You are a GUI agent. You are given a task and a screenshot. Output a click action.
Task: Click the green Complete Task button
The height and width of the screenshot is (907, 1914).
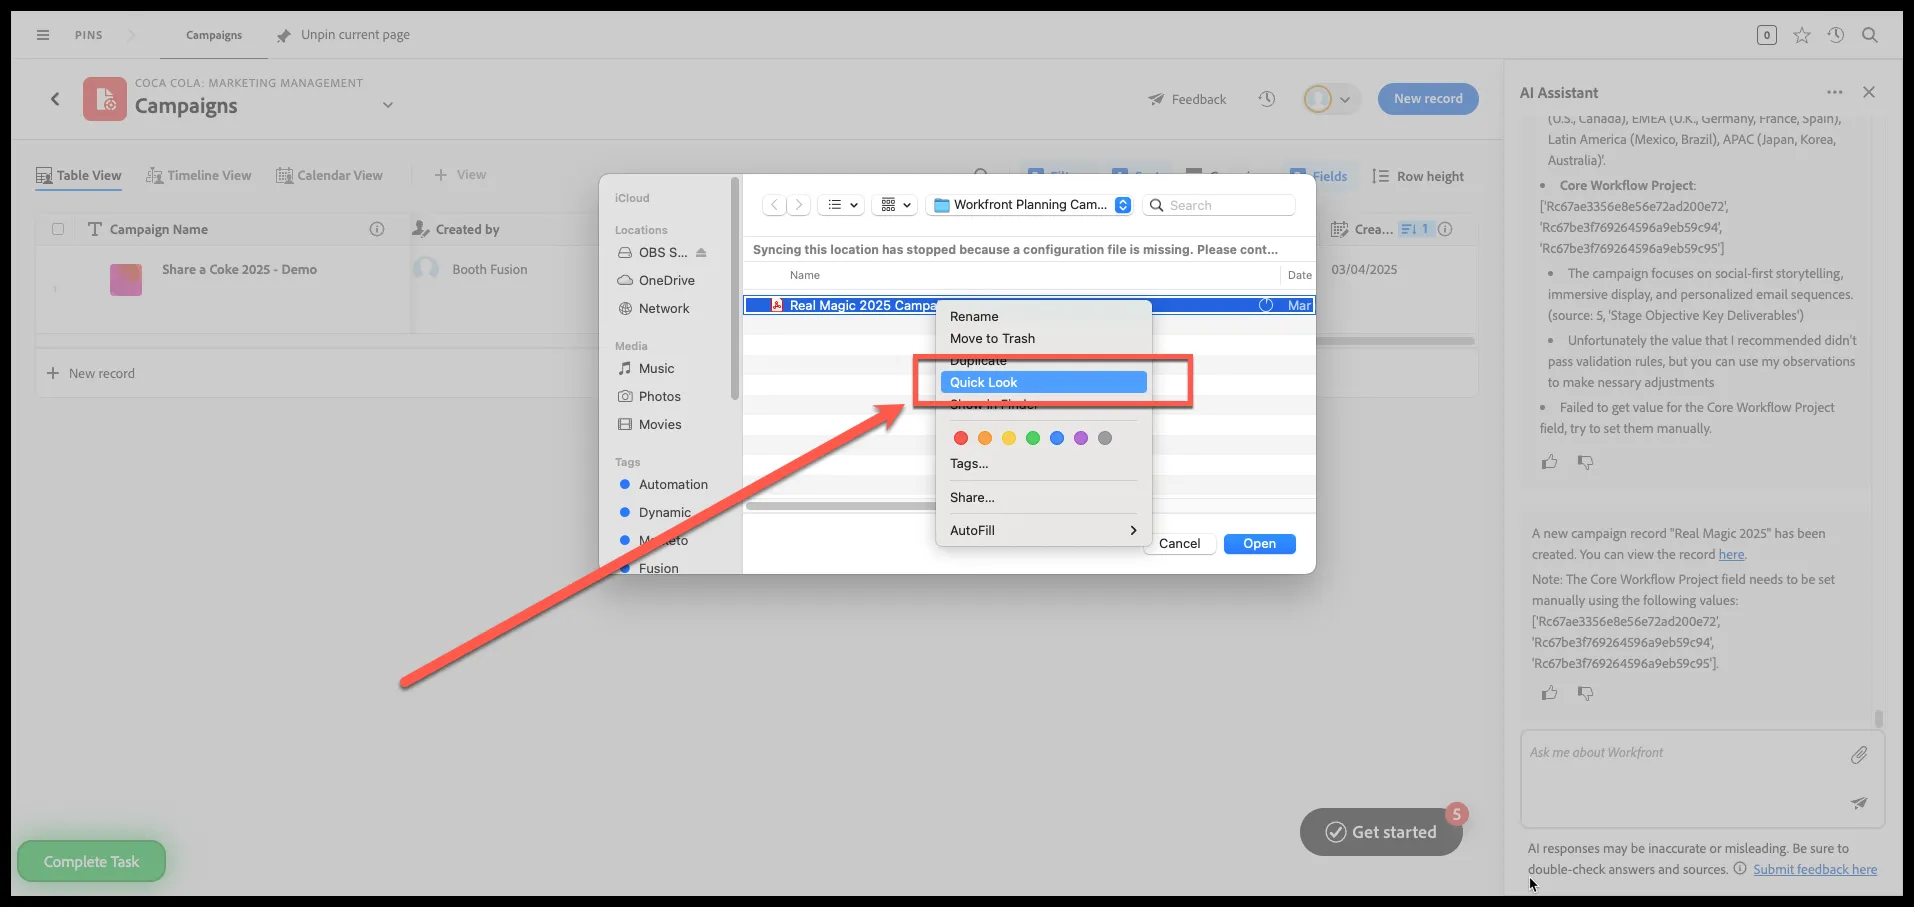91,861
